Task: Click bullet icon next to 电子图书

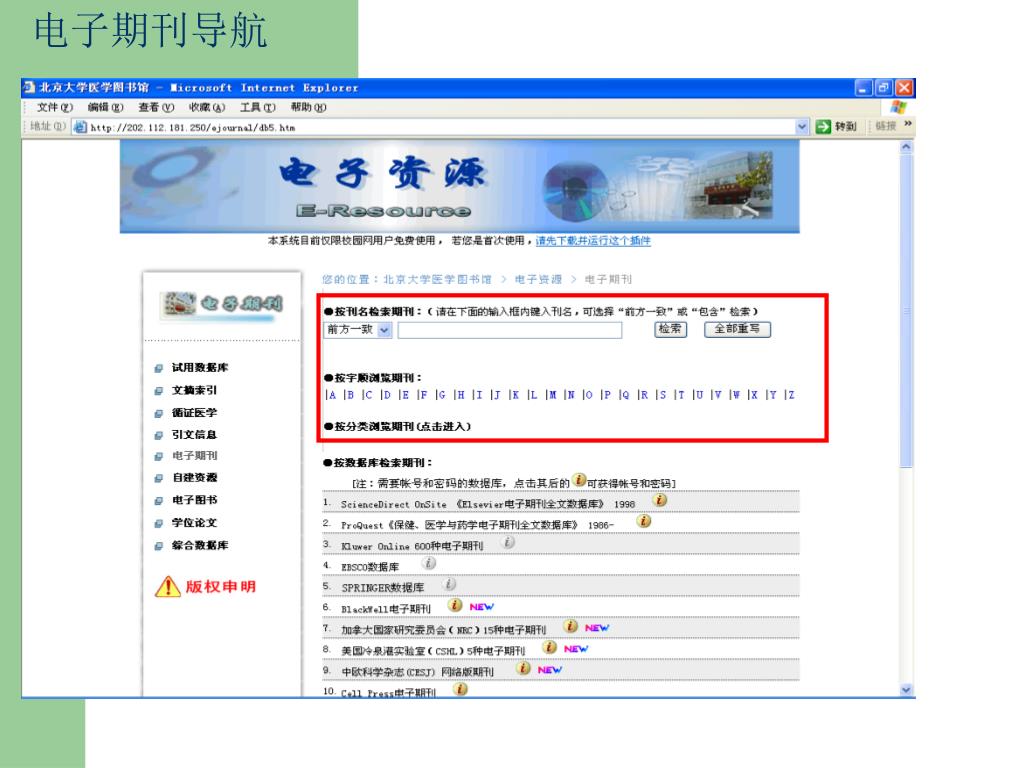Action: (x=158, y=501)
